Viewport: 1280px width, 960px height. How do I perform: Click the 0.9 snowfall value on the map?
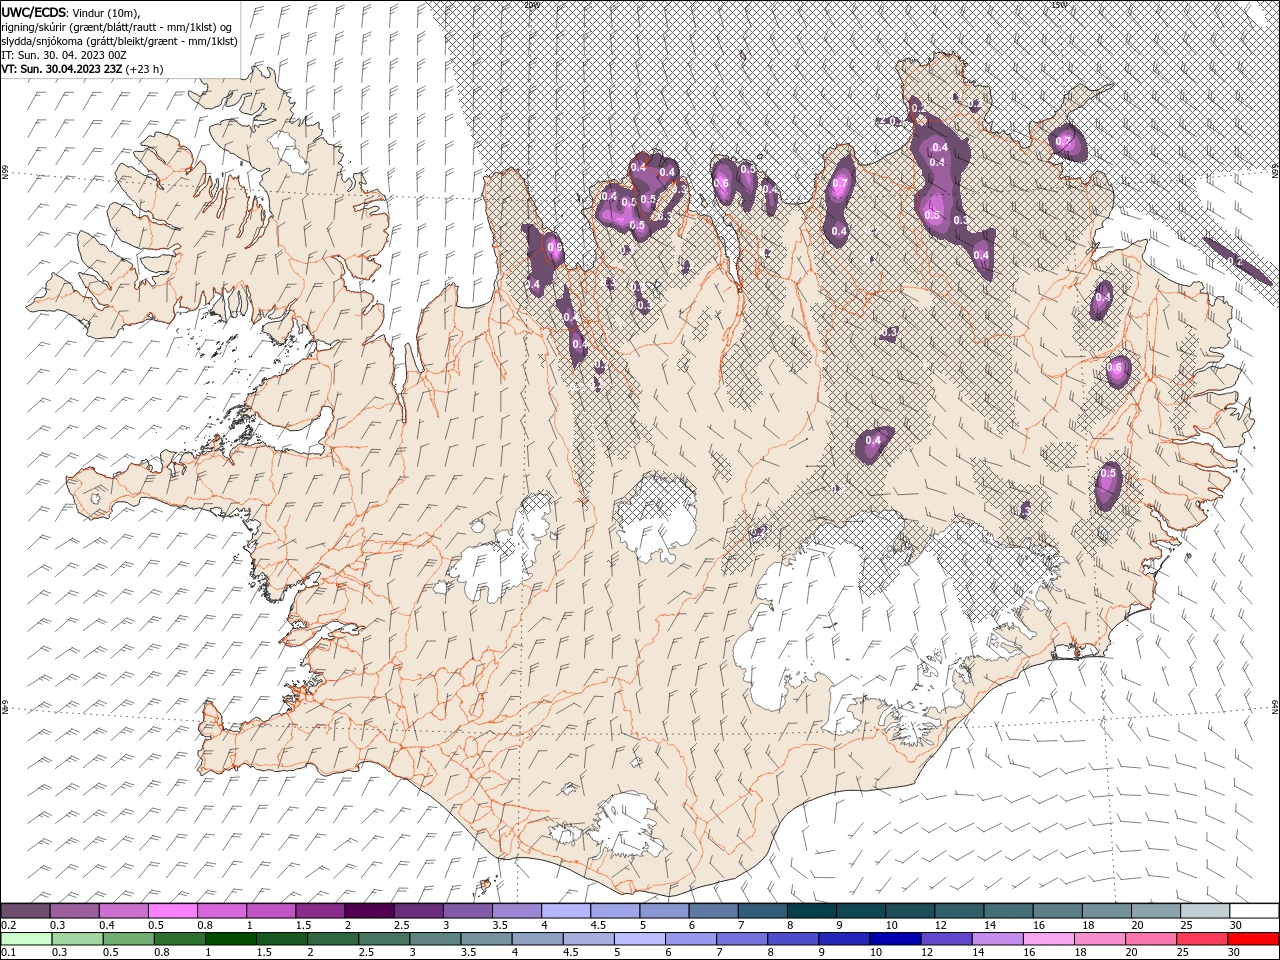553,248
